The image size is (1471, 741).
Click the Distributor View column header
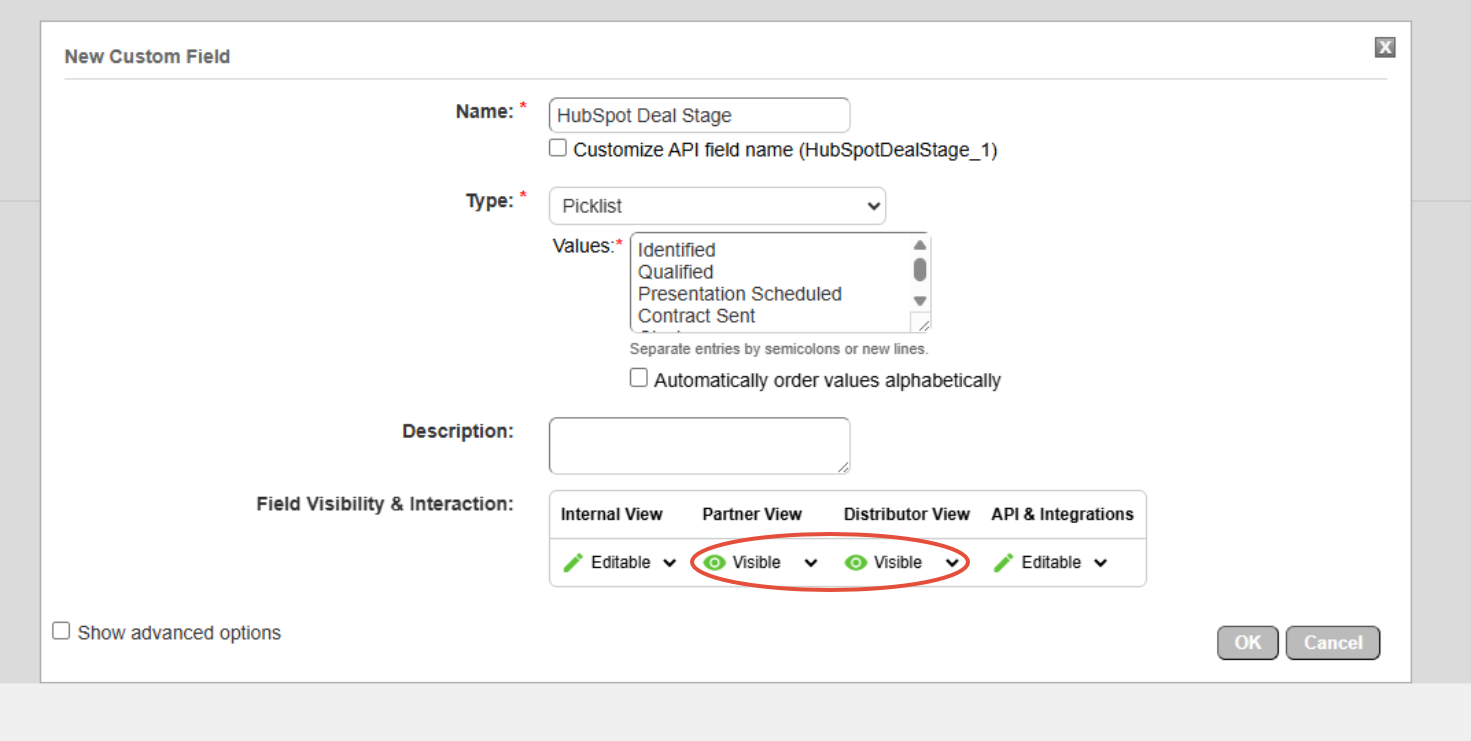[x=907, y=514]
